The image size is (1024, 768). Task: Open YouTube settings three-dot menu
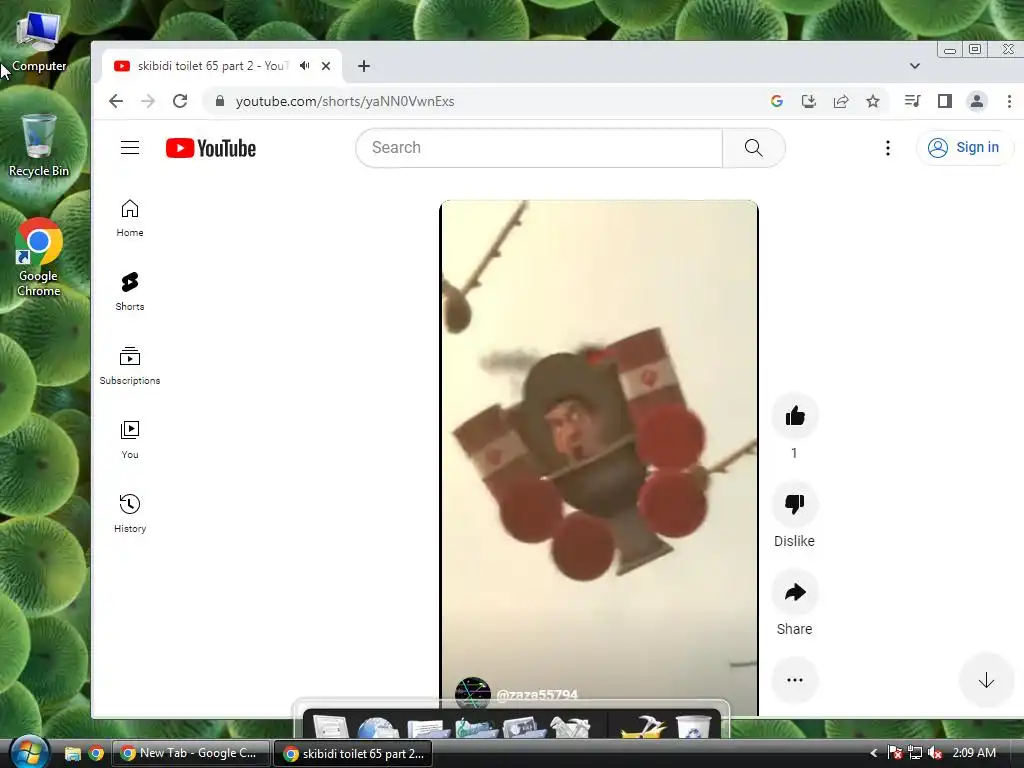(x=887, y=148)
